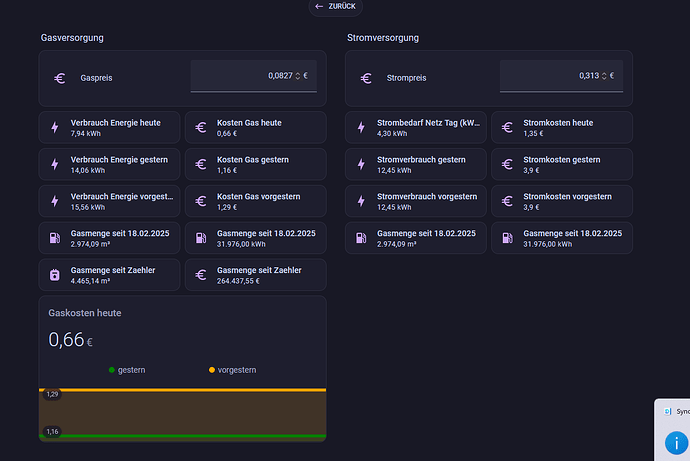Open Stromverbrauch gestern entity

pos(416,165)
